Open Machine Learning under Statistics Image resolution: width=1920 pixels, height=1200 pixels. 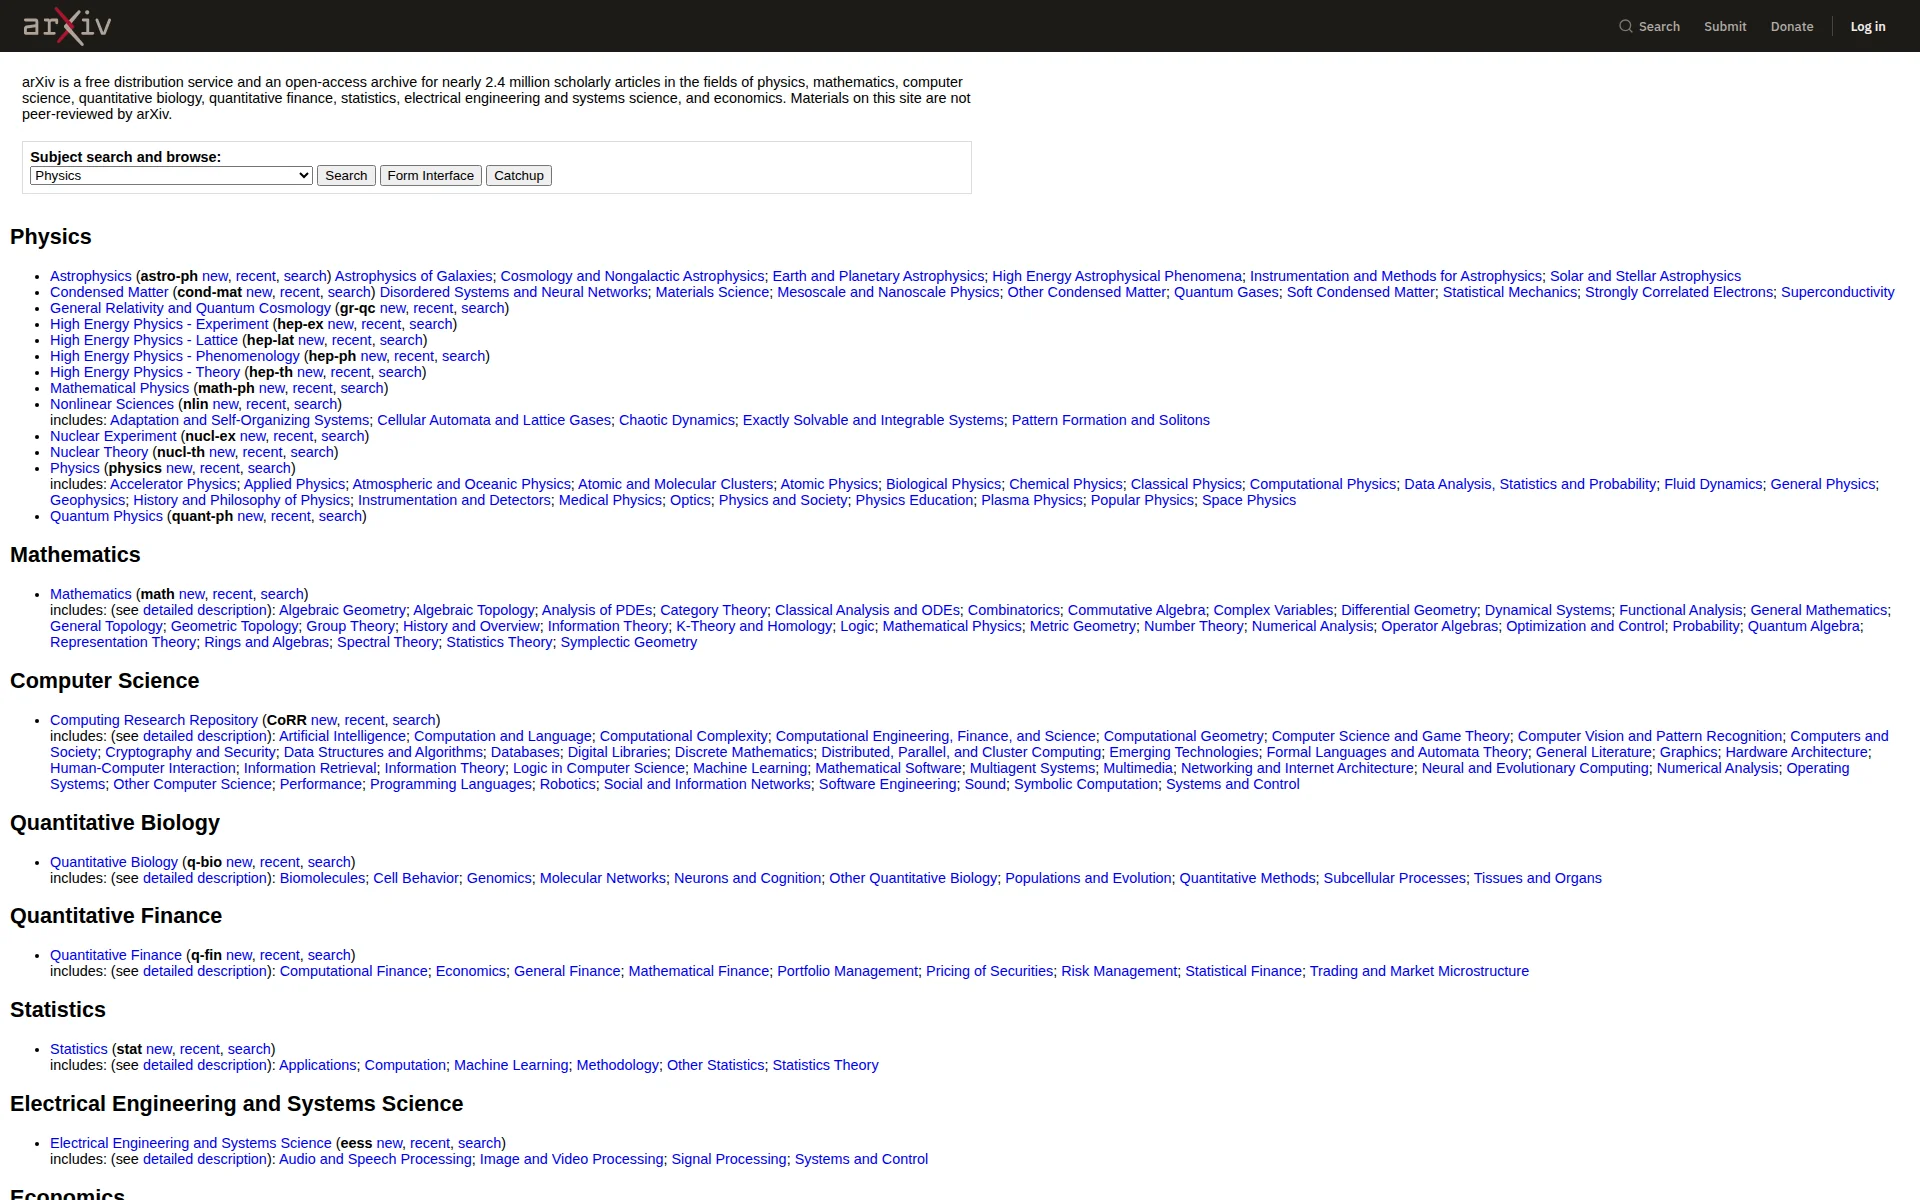511,1065
